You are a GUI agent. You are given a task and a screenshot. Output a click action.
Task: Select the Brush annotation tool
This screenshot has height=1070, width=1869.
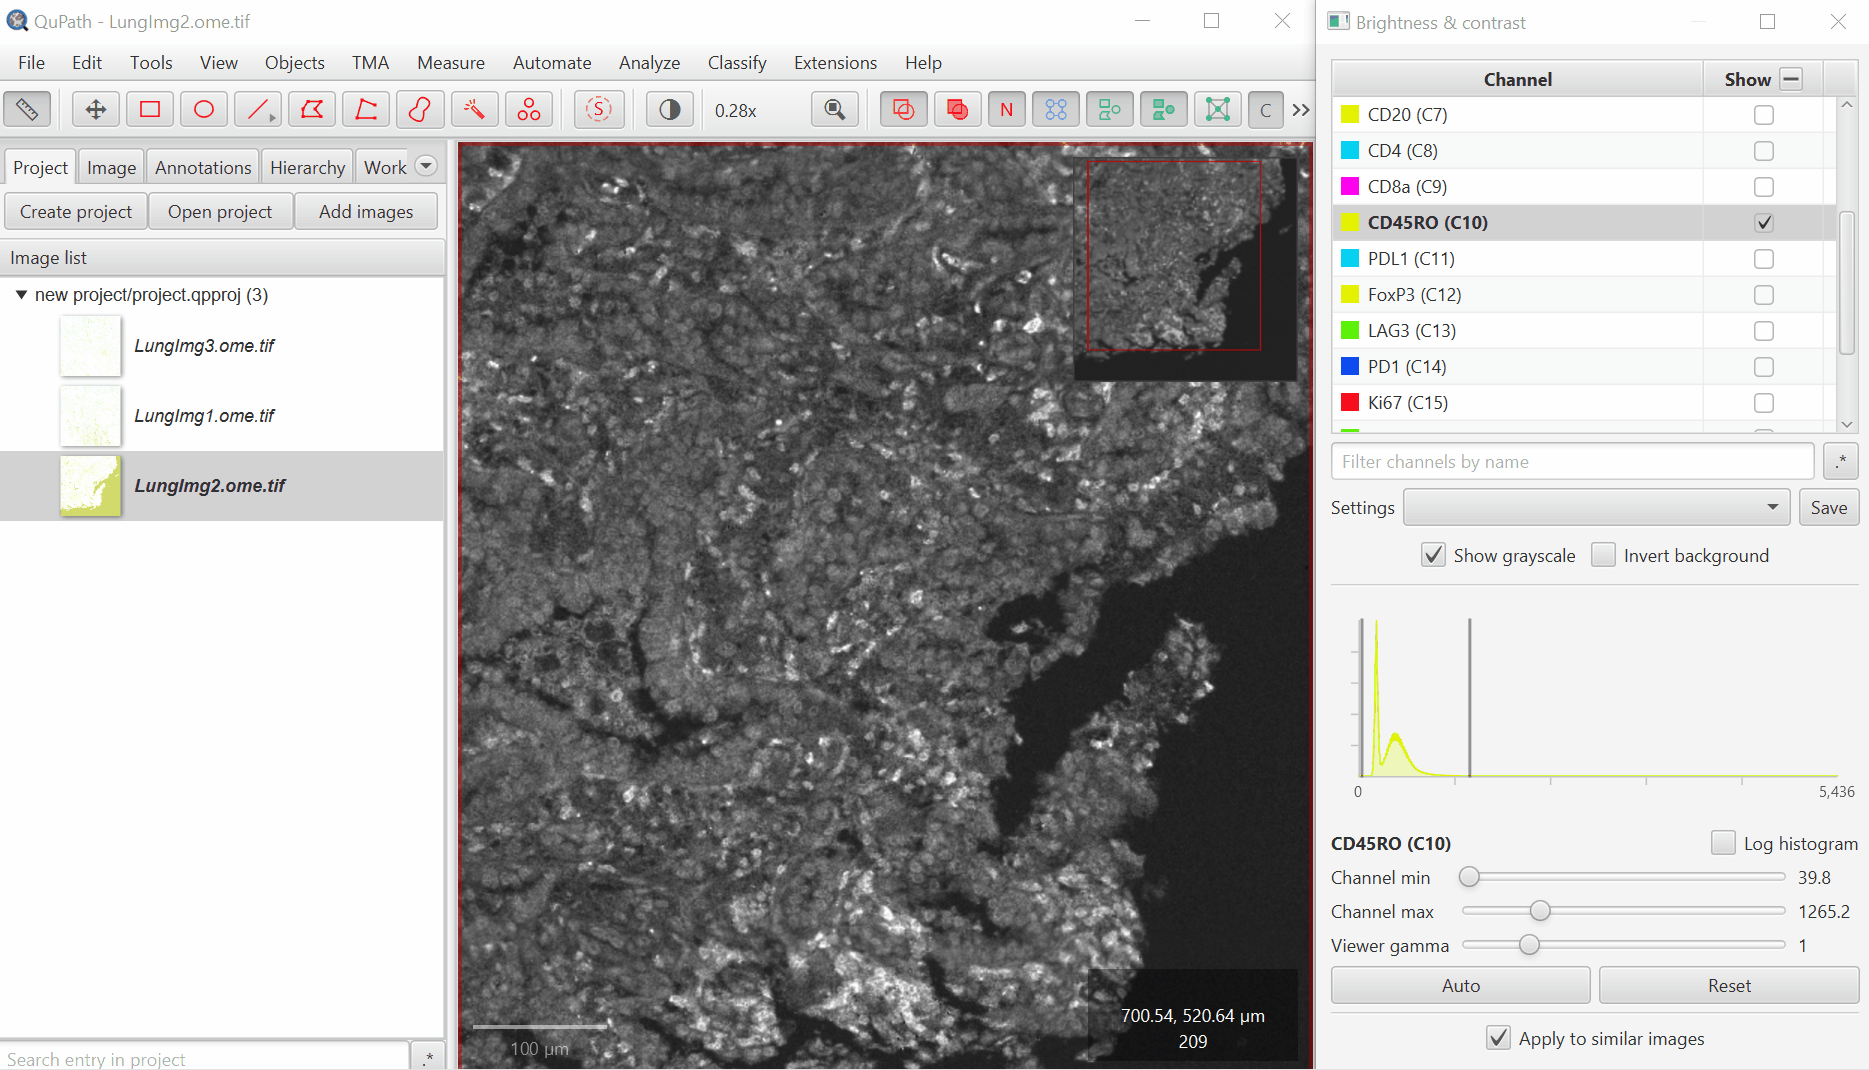pos(420,110)
